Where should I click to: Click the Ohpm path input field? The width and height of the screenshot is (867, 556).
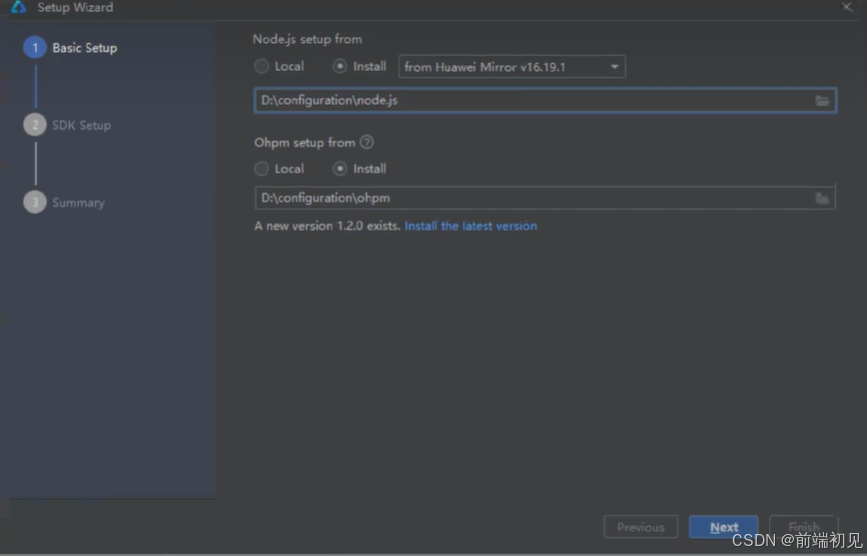tap(545, 198)
